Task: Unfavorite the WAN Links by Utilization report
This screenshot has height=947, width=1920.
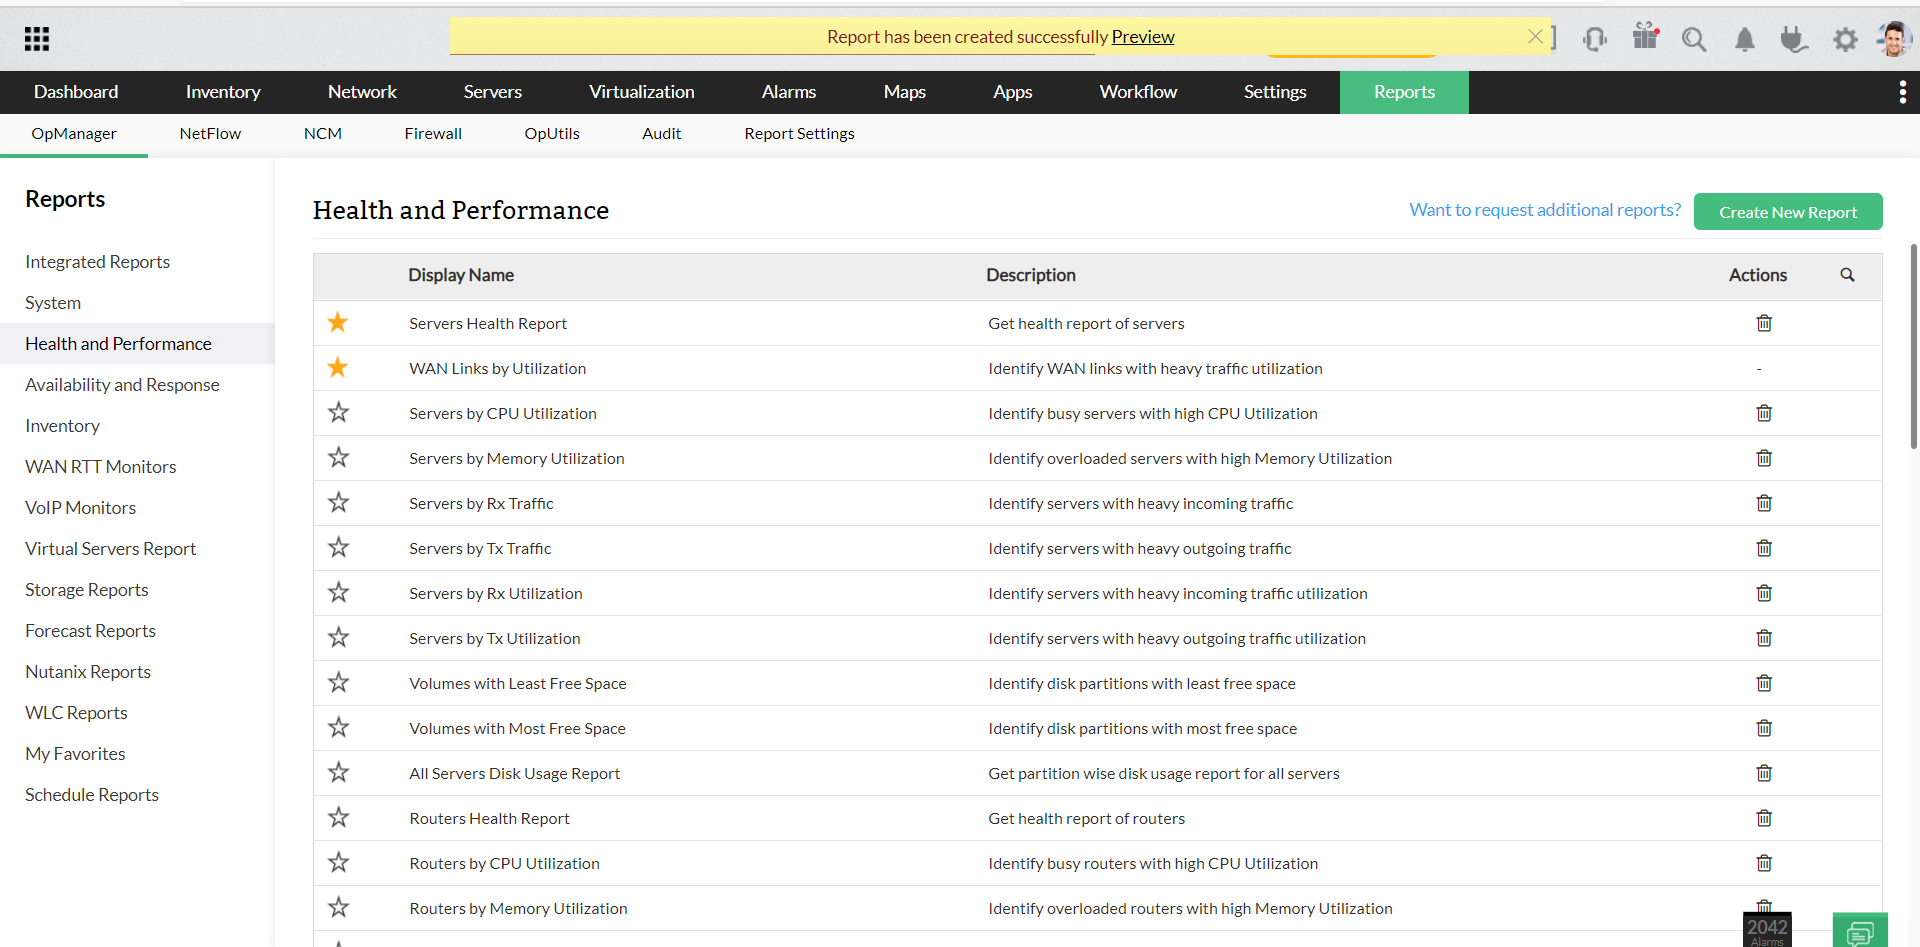Action: 337,367
